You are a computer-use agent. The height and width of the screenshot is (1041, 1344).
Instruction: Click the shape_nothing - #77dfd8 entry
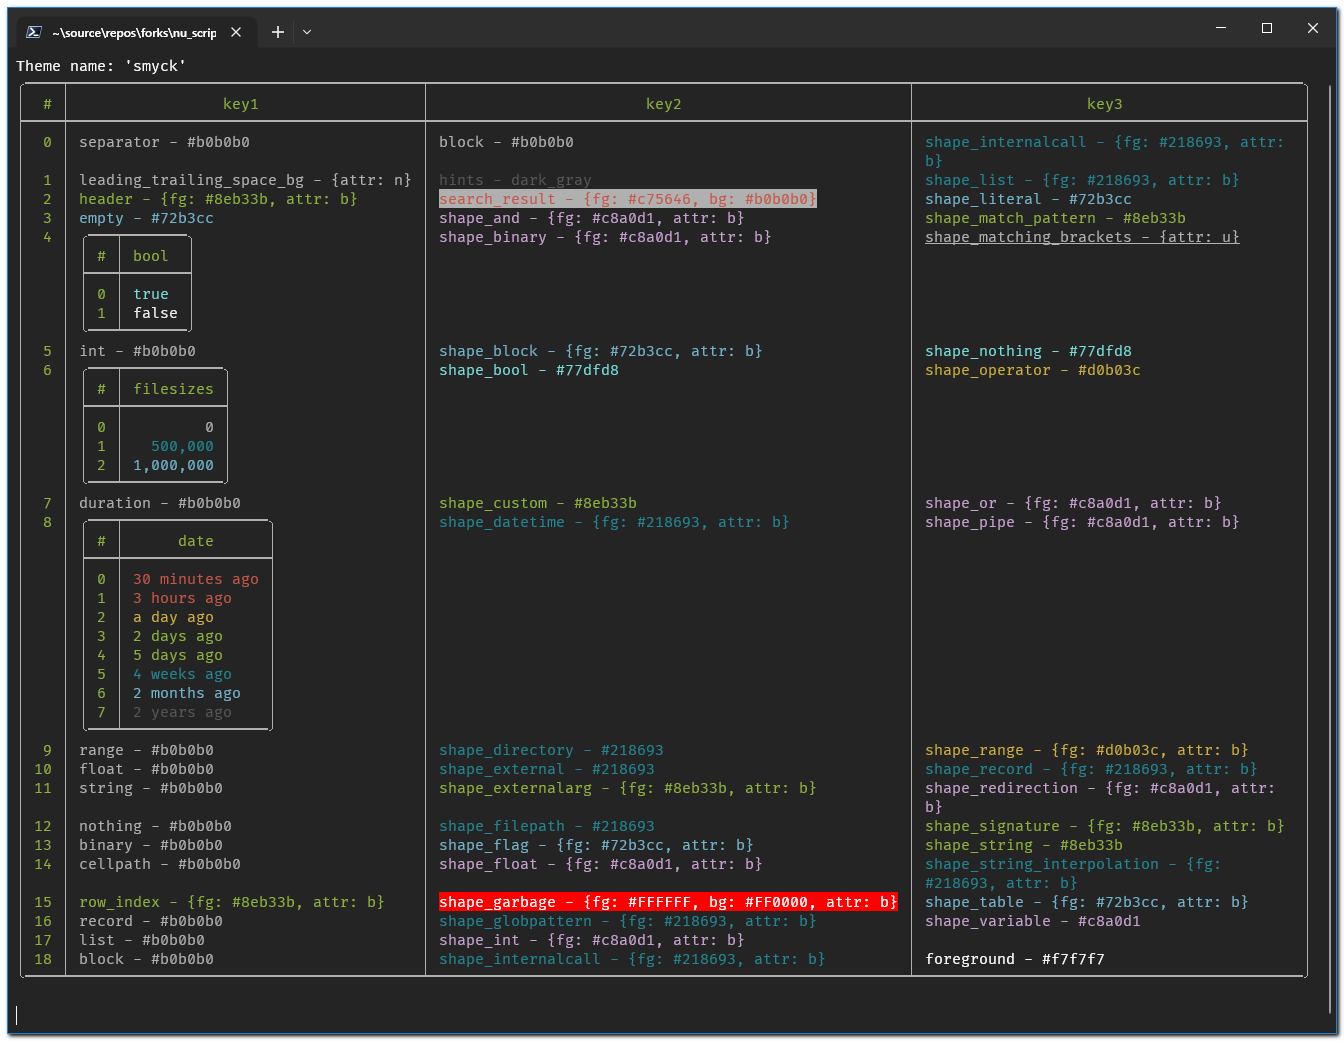(x=1028, y=351)
